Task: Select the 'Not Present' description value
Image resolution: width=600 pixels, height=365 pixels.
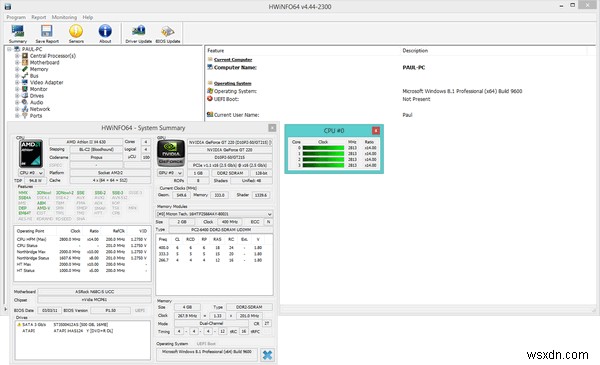Action: coord(416,99)
